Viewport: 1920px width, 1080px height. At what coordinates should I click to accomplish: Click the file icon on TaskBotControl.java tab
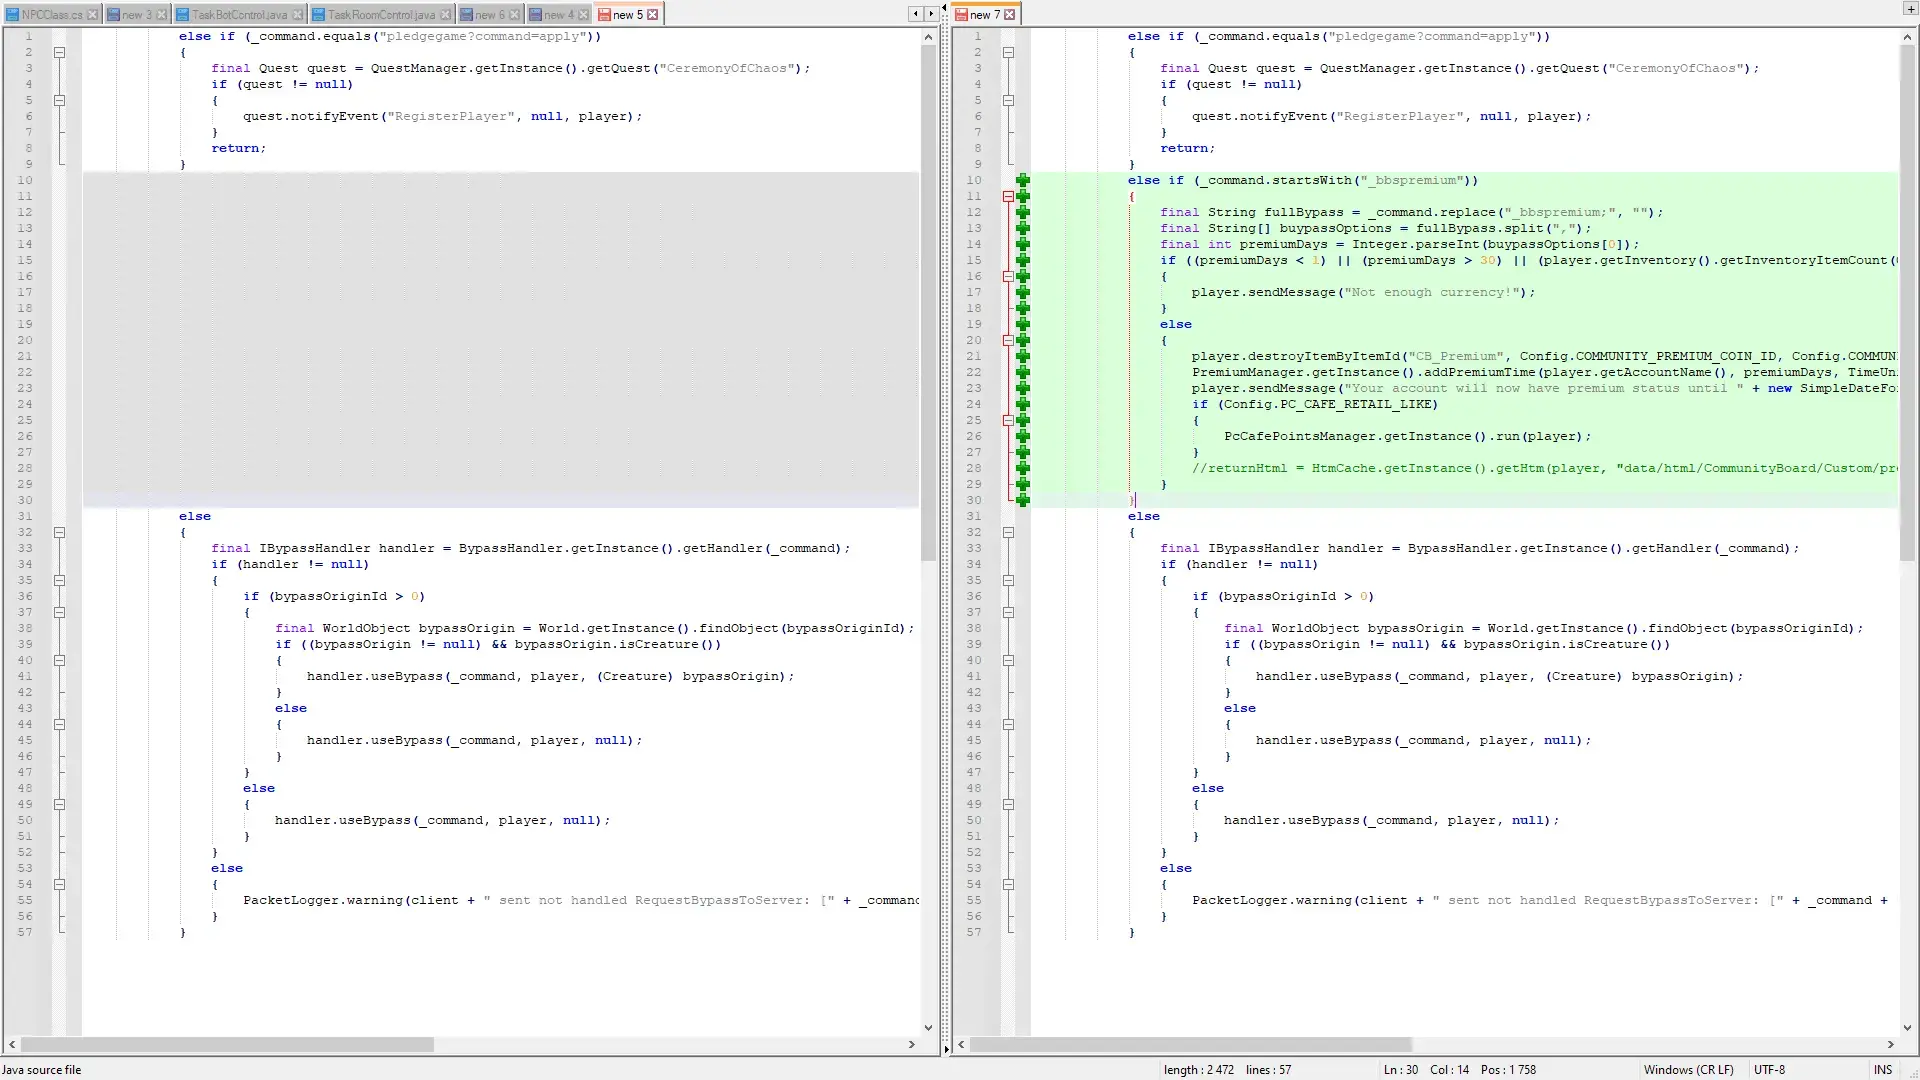tap(182, 15)
